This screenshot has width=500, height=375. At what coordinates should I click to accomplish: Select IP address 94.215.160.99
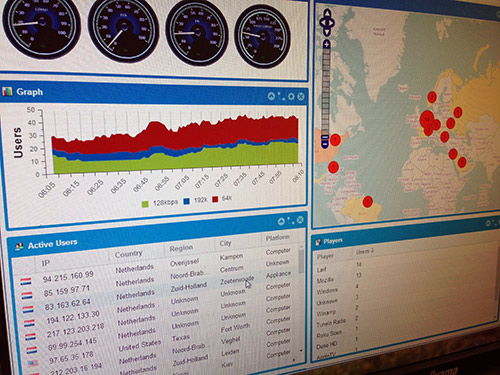coord(68,277)
